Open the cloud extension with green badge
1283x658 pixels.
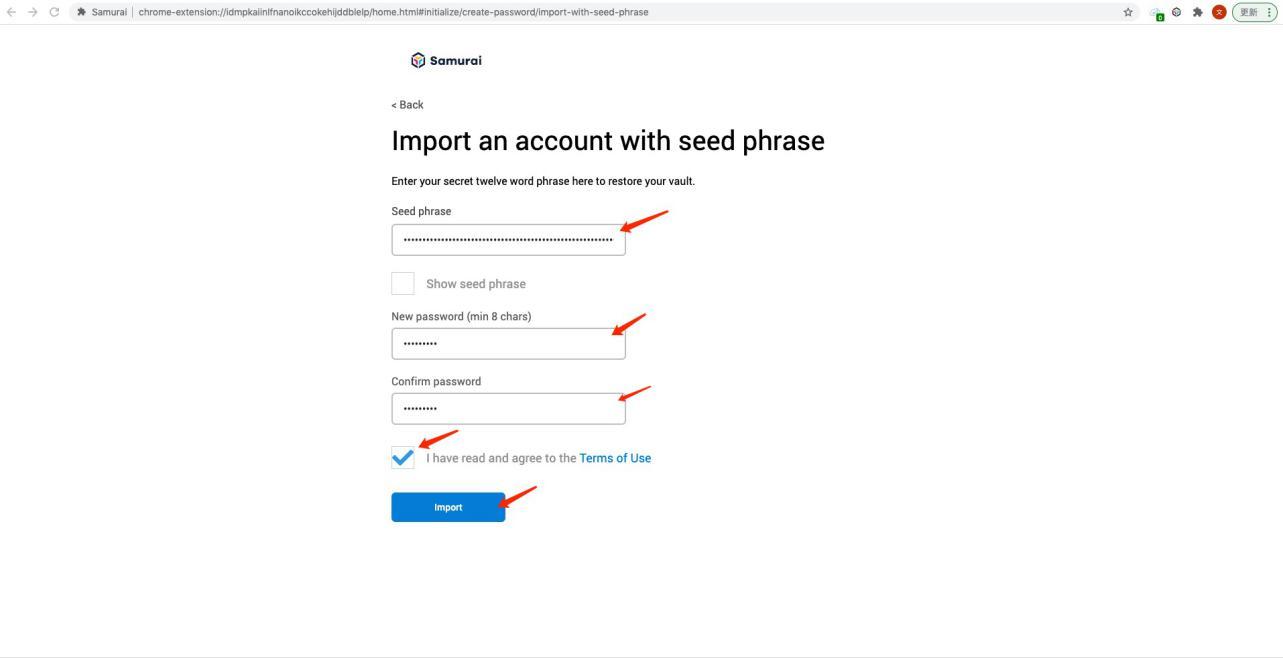coord(1157,13)
